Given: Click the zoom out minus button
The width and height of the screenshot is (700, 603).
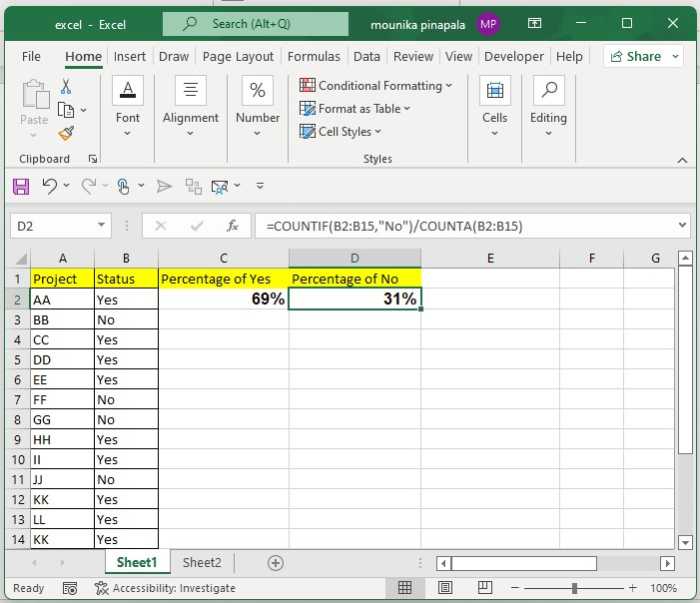Looking at the screenshot, I should pyautogui.click(x=515, y=588).
